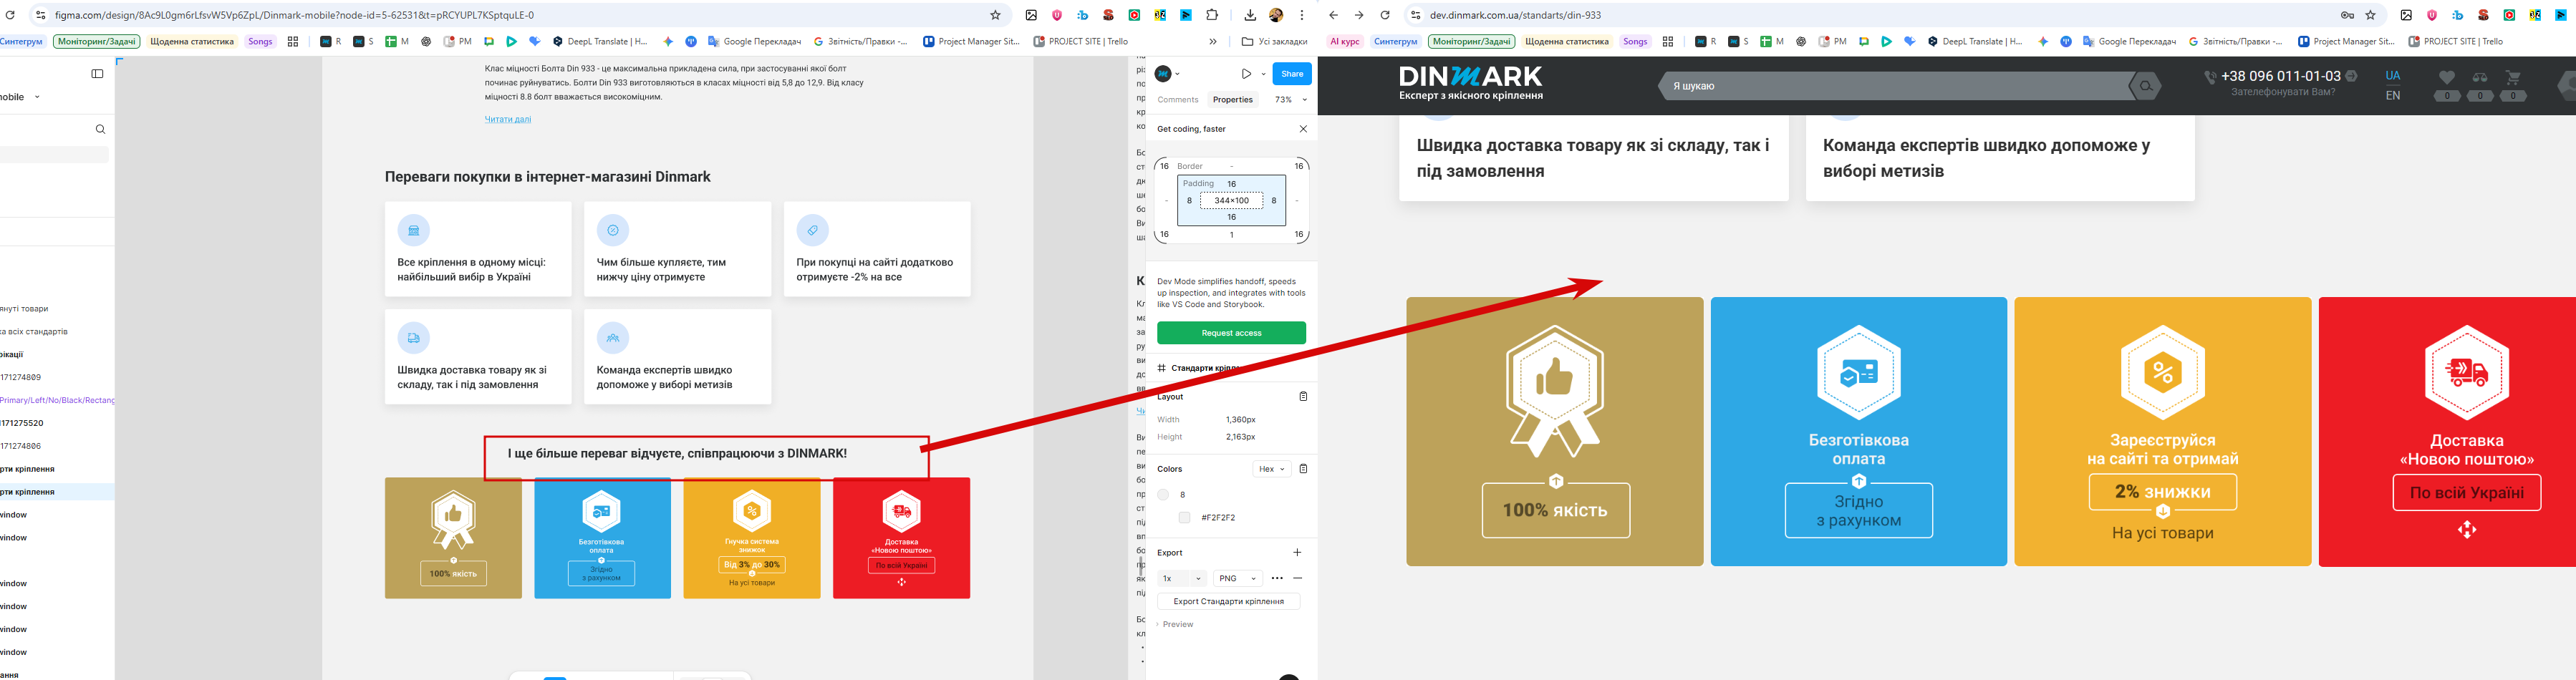2576x680 pixels.
Task: Reload the dev.dinmark.com.ua page
Action: [x=1385, y=15]
